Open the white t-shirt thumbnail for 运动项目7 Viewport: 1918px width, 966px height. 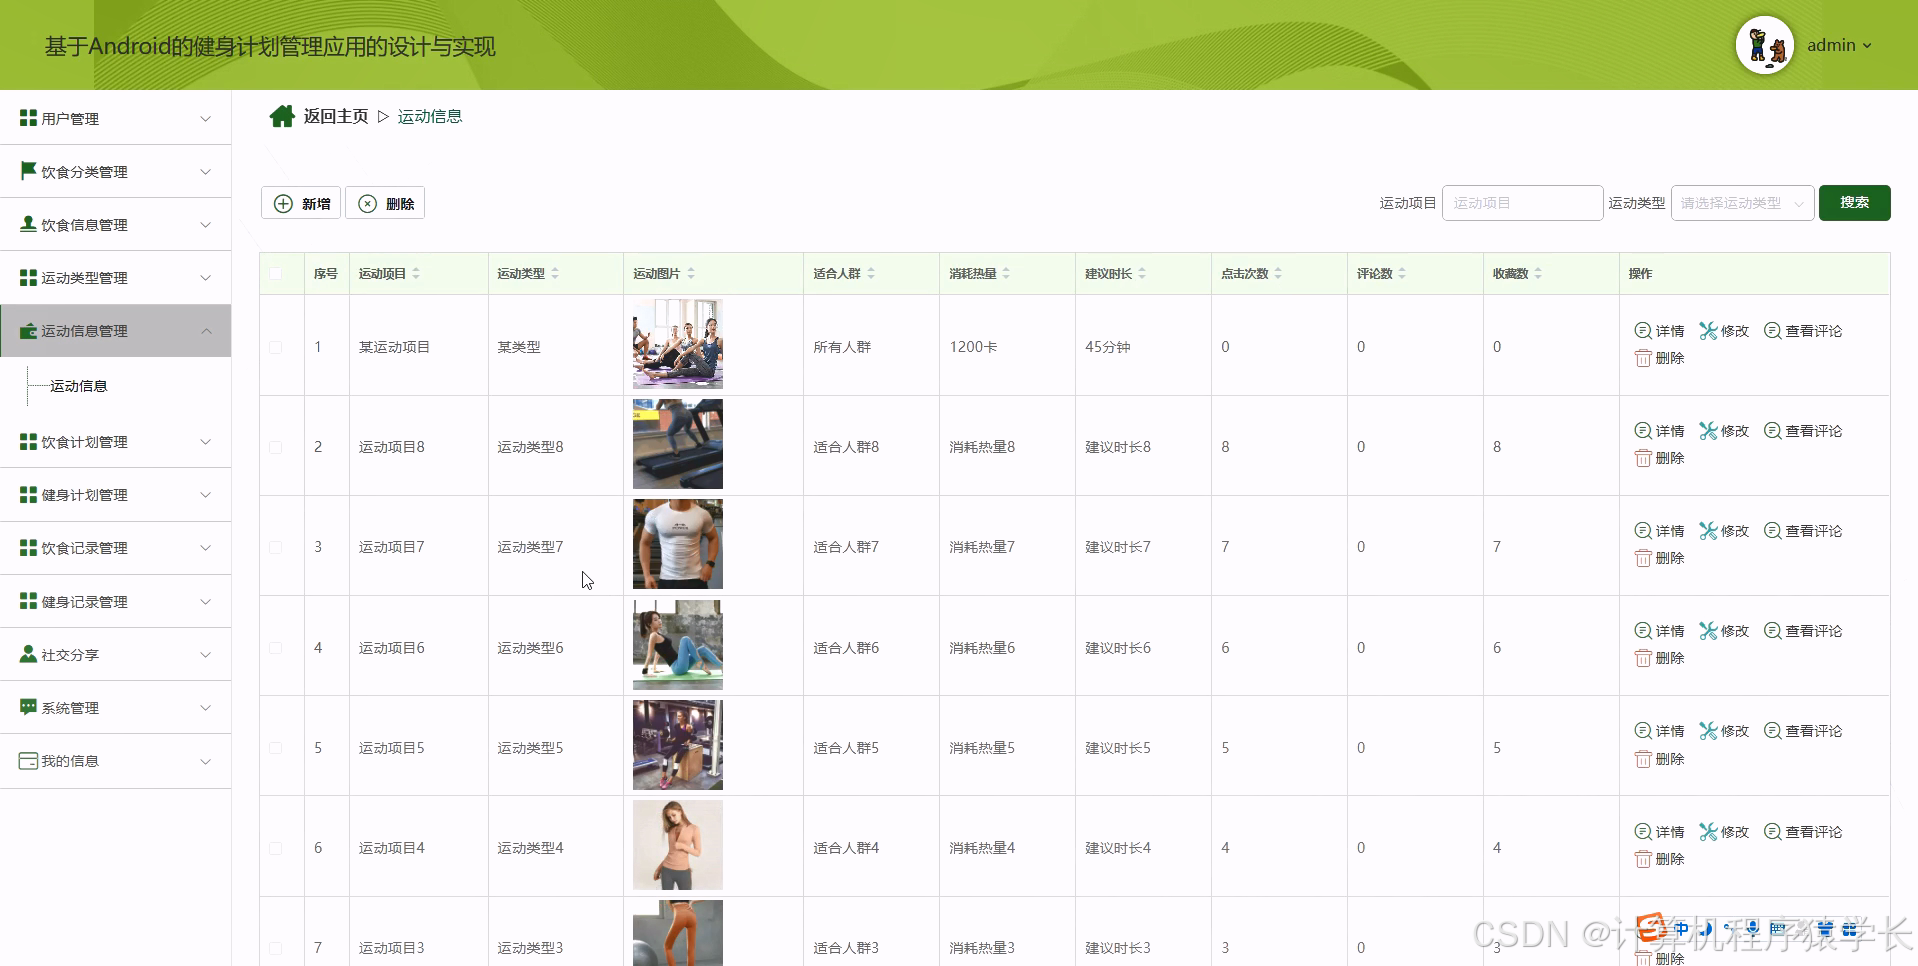point(677,544)
